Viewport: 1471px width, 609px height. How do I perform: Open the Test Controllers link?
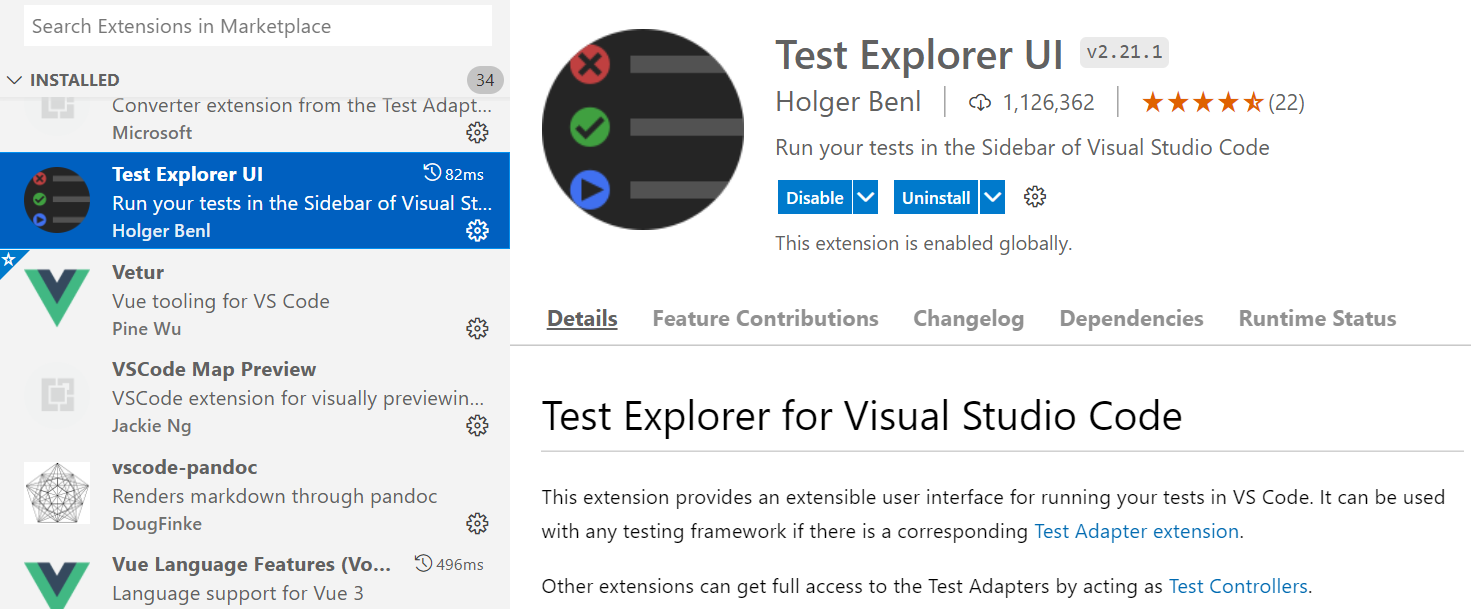coord(1238,586)
